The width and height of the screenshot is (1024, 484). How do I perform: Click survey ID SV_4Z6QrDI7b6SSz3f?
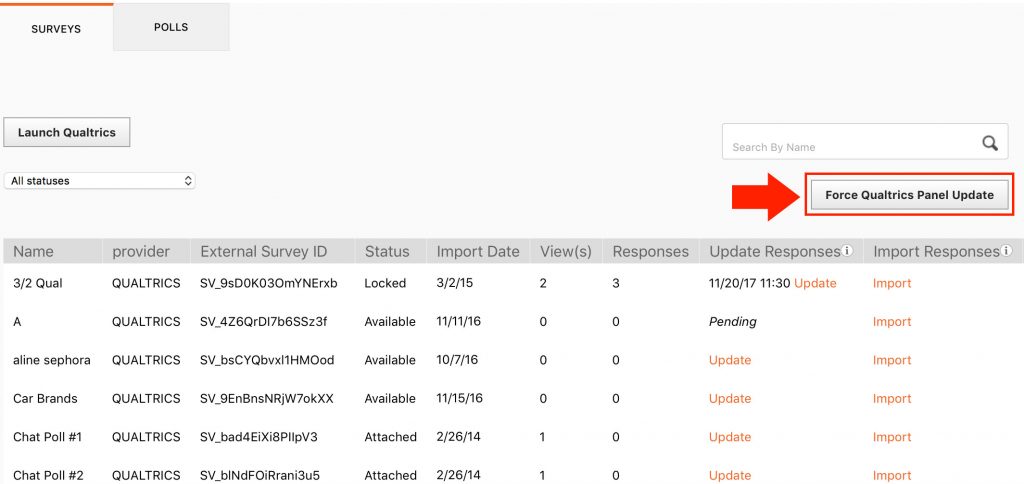click(x=264, y=322)
